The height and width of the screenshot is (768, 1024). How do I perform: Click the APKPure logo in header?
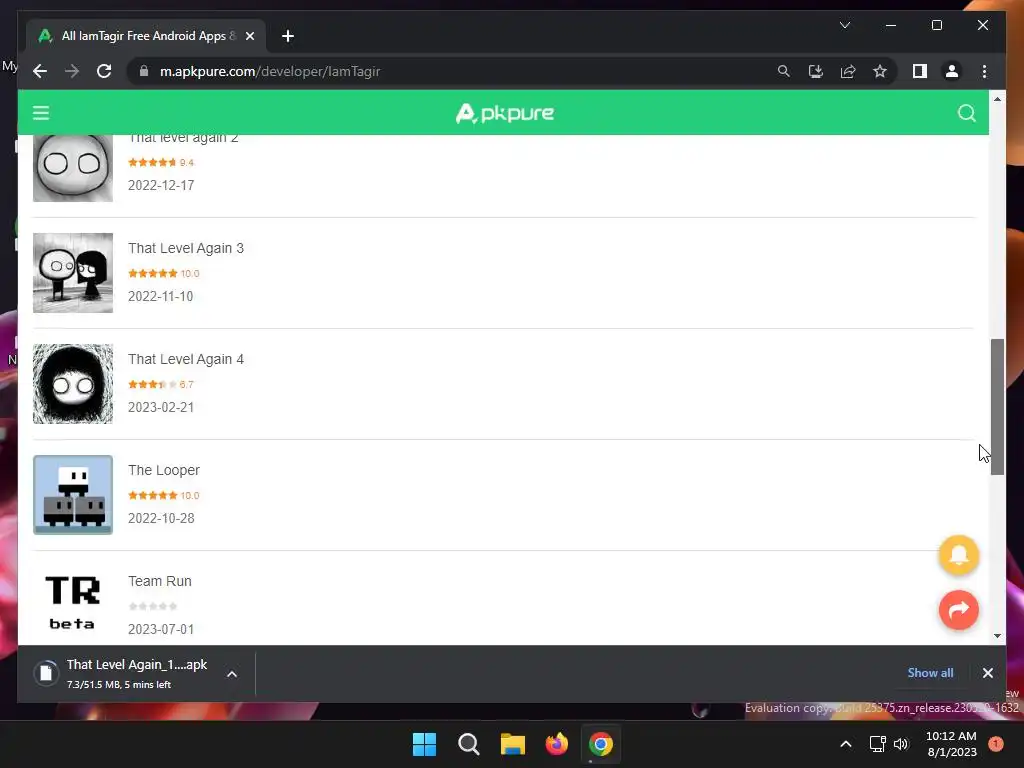point(504,113)
